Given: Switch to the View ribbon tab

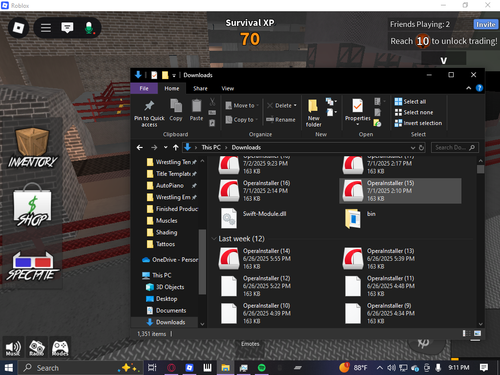Looking at the screenshot, I should (228, 88).
